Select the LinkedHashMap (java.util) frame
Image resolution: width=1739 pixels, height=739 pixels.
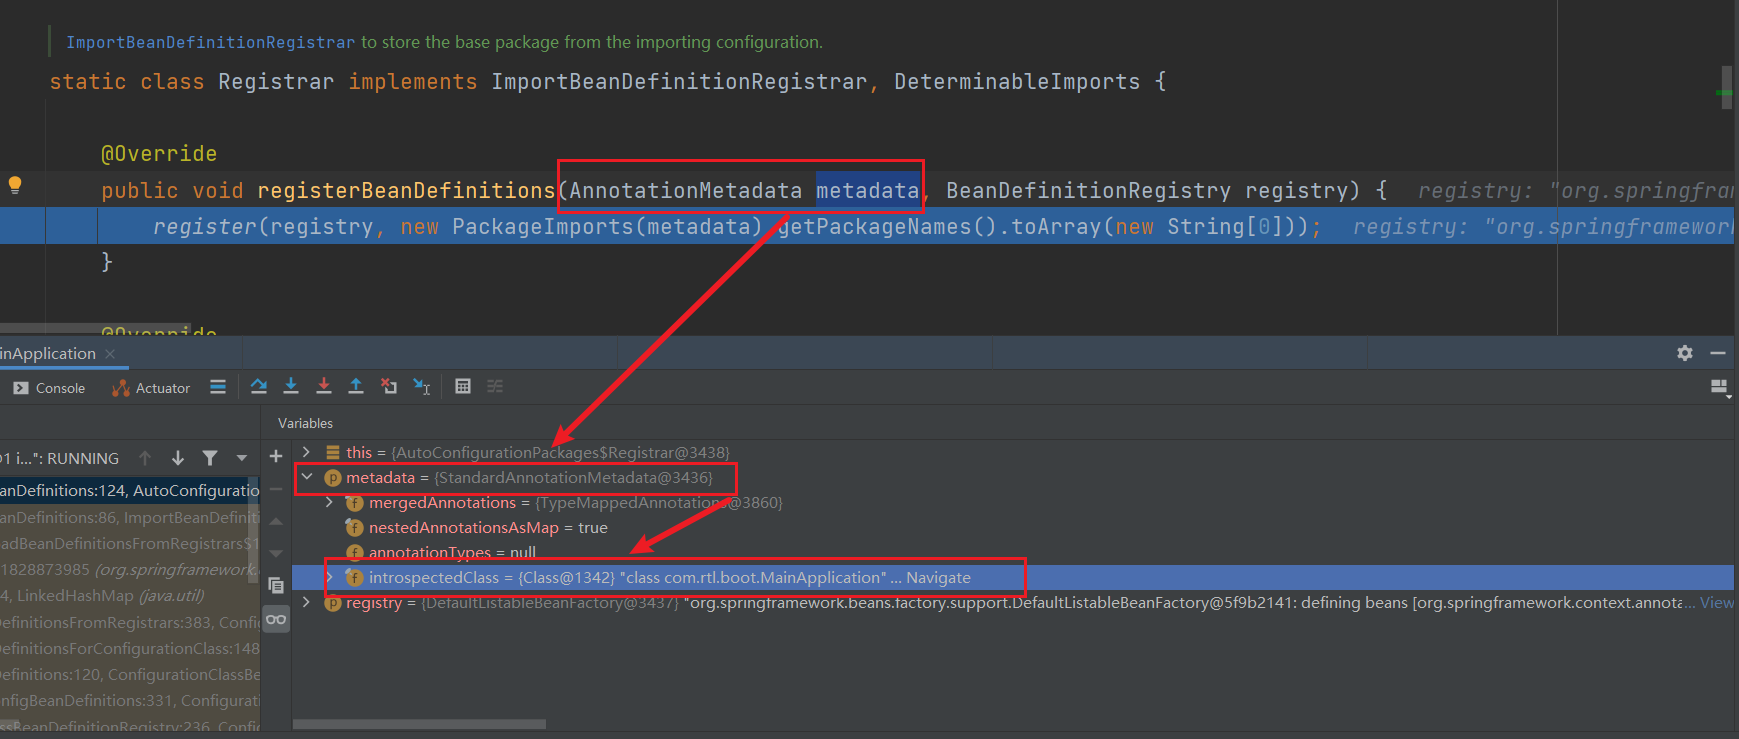pyautogui.click(x=130, y=595)
